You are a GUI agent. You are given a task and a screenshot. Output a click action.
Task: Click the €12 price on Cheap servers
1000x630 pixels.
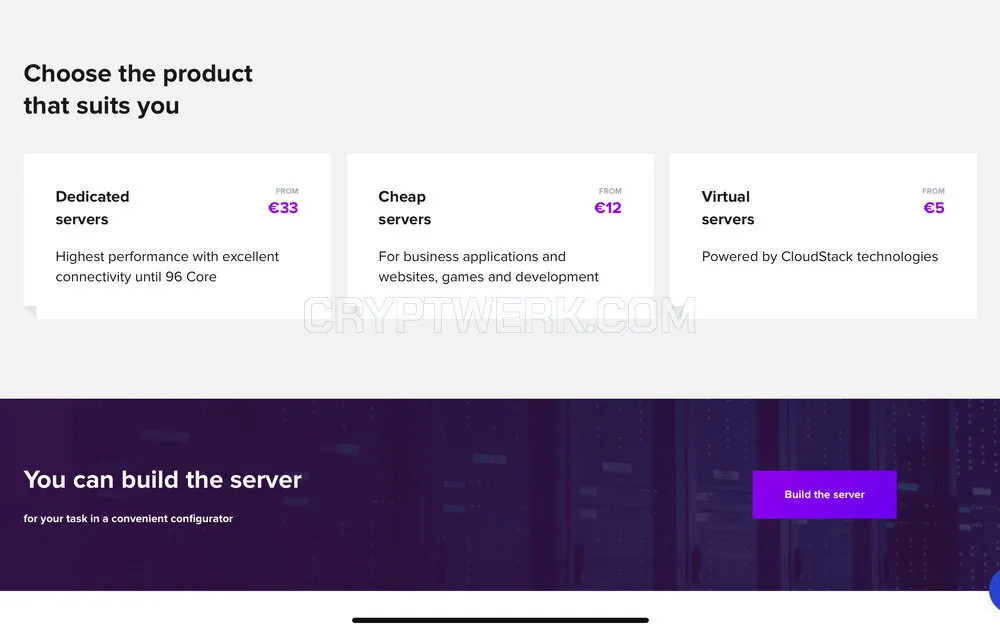point(607,208)
